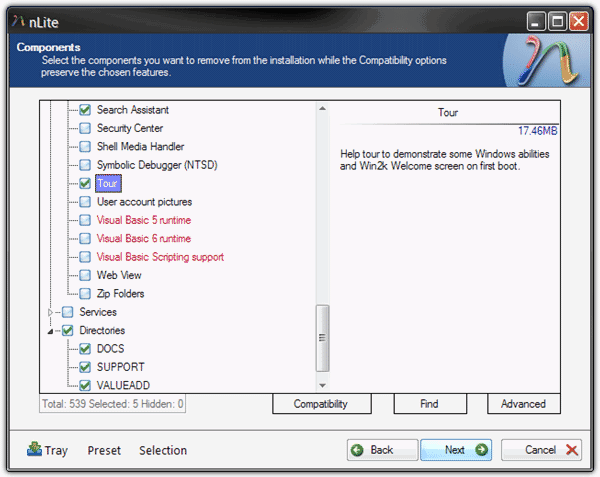This screenshot has width=600, height=477.
Task: Click the red X icon on Cancel button
Action: click(572, 450)
